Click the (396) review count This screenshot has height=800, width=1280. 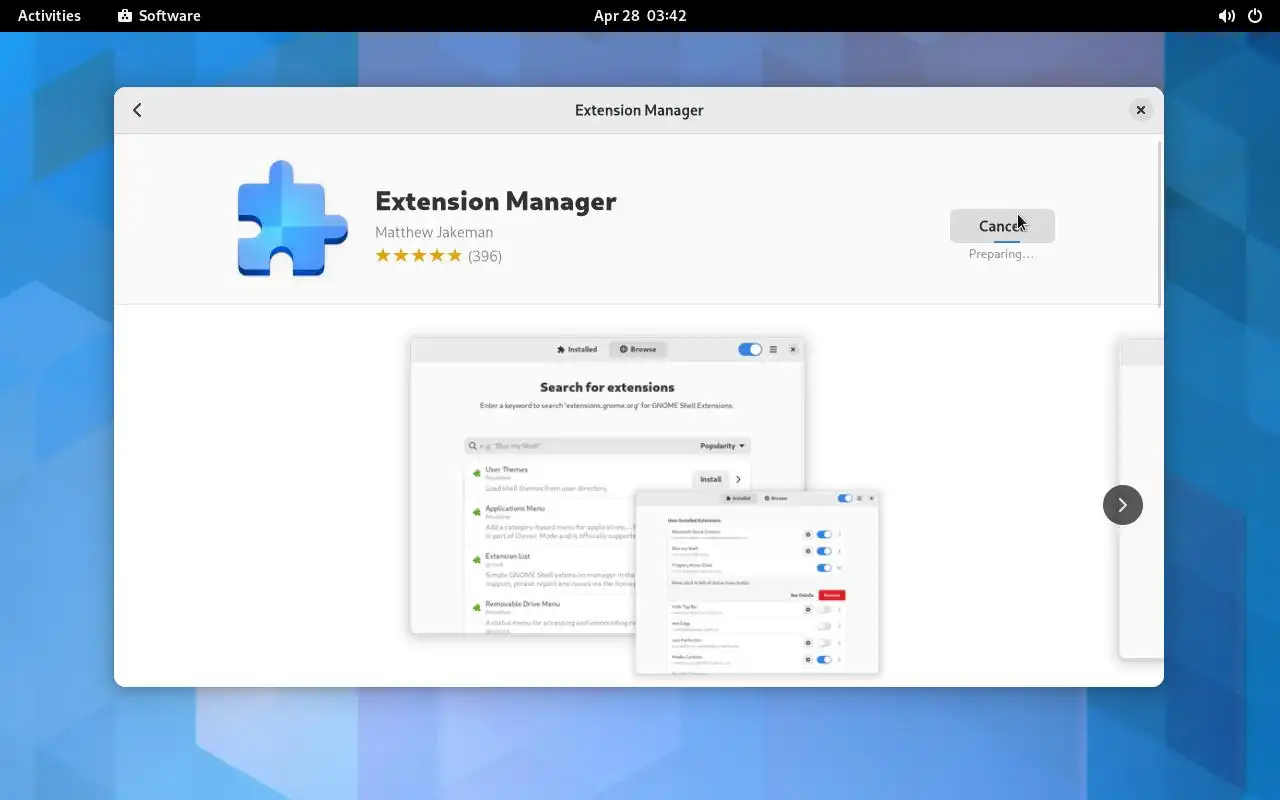coord(485,256)
